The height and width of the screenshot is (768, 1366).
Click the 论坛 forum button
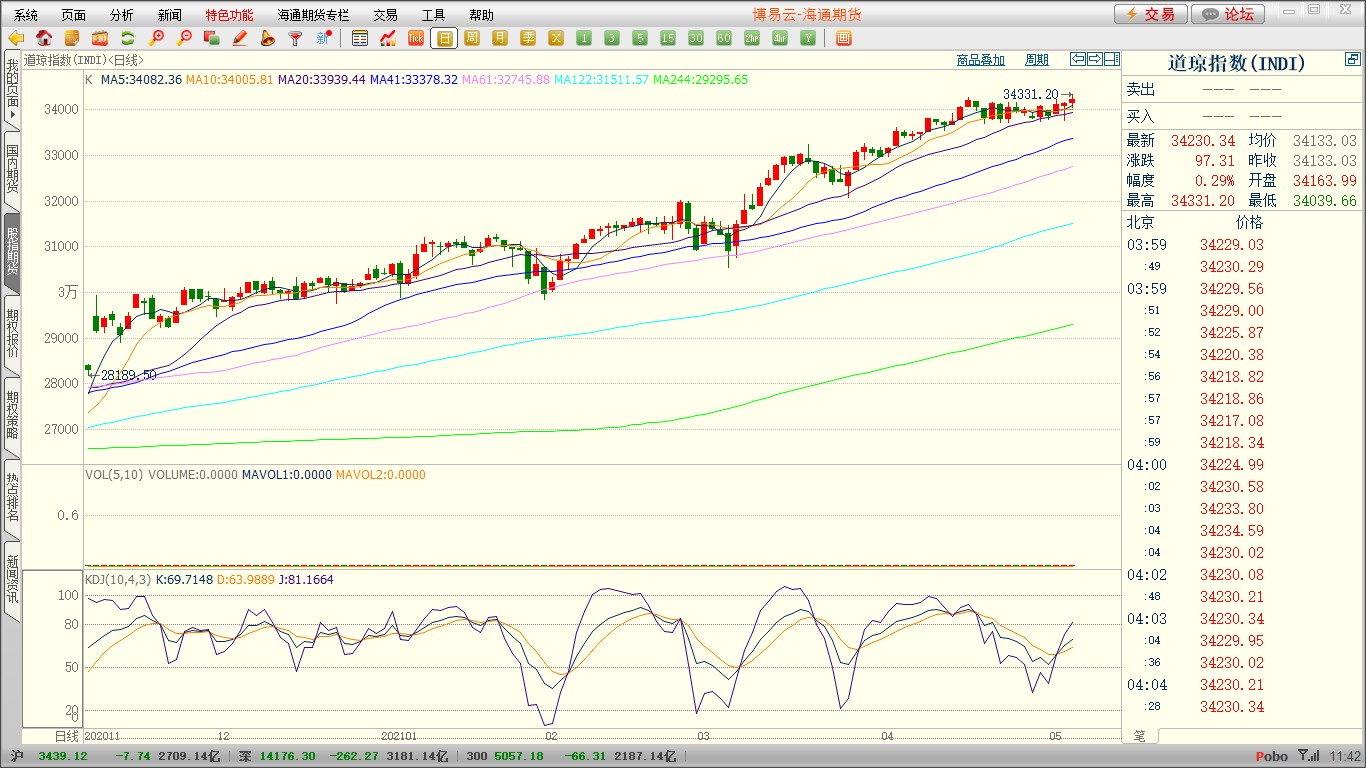click(1229, 14)
